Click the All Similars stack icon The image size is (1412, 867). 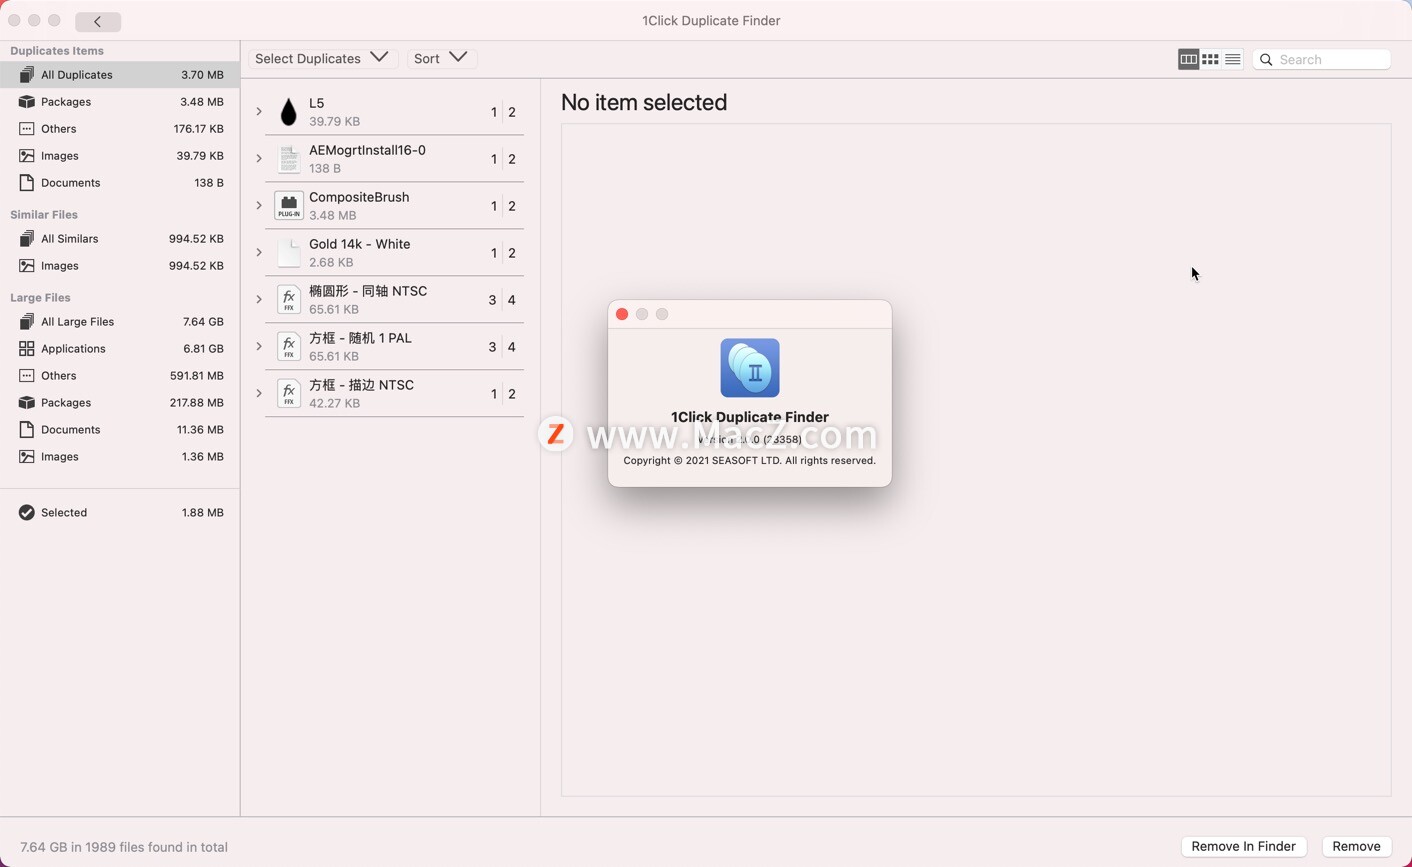click(27, 239)
